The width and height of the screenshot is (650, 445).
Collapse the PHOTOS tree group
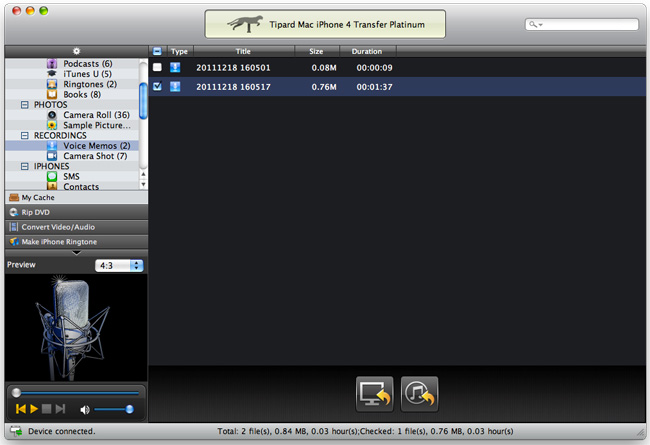coord(25,105)
